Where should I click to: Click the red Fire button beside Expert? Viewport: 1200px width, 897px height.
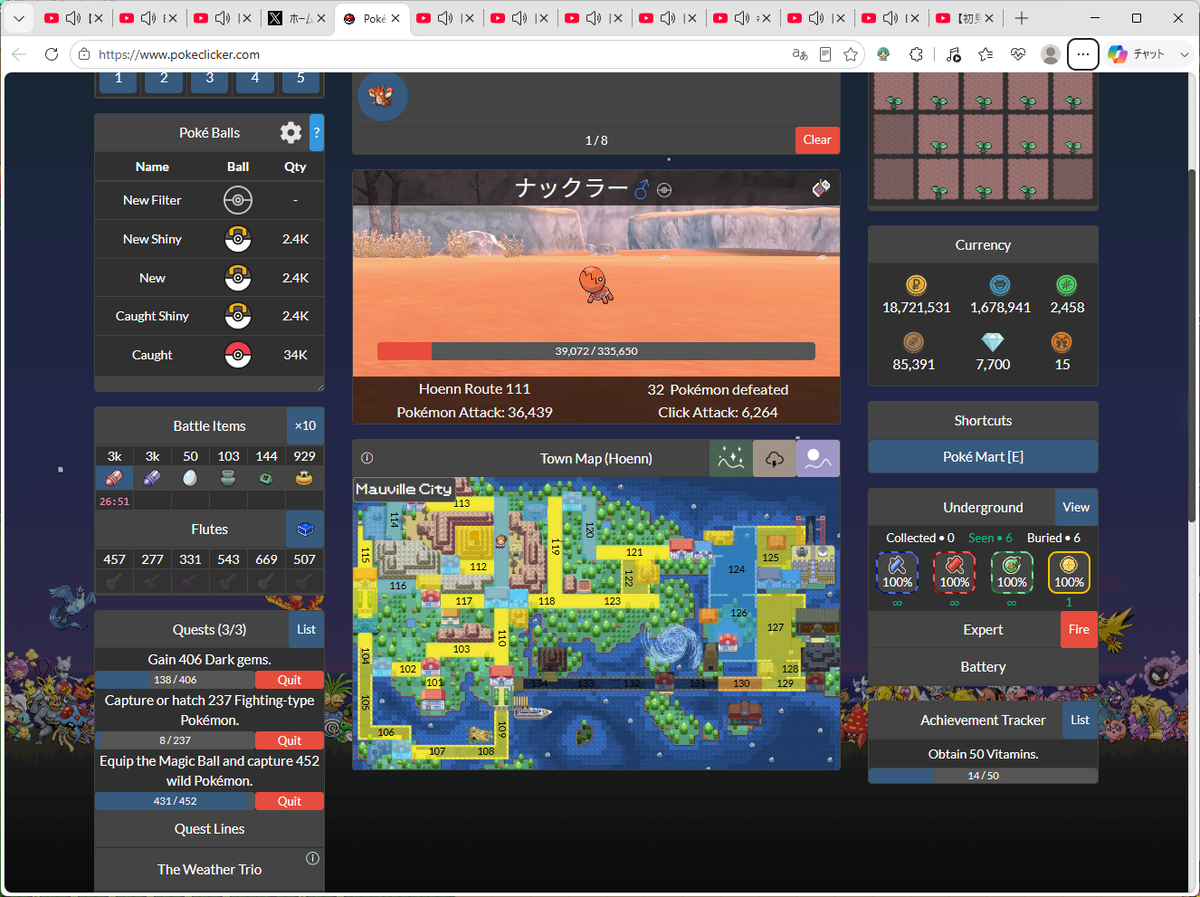[1079, 630]
